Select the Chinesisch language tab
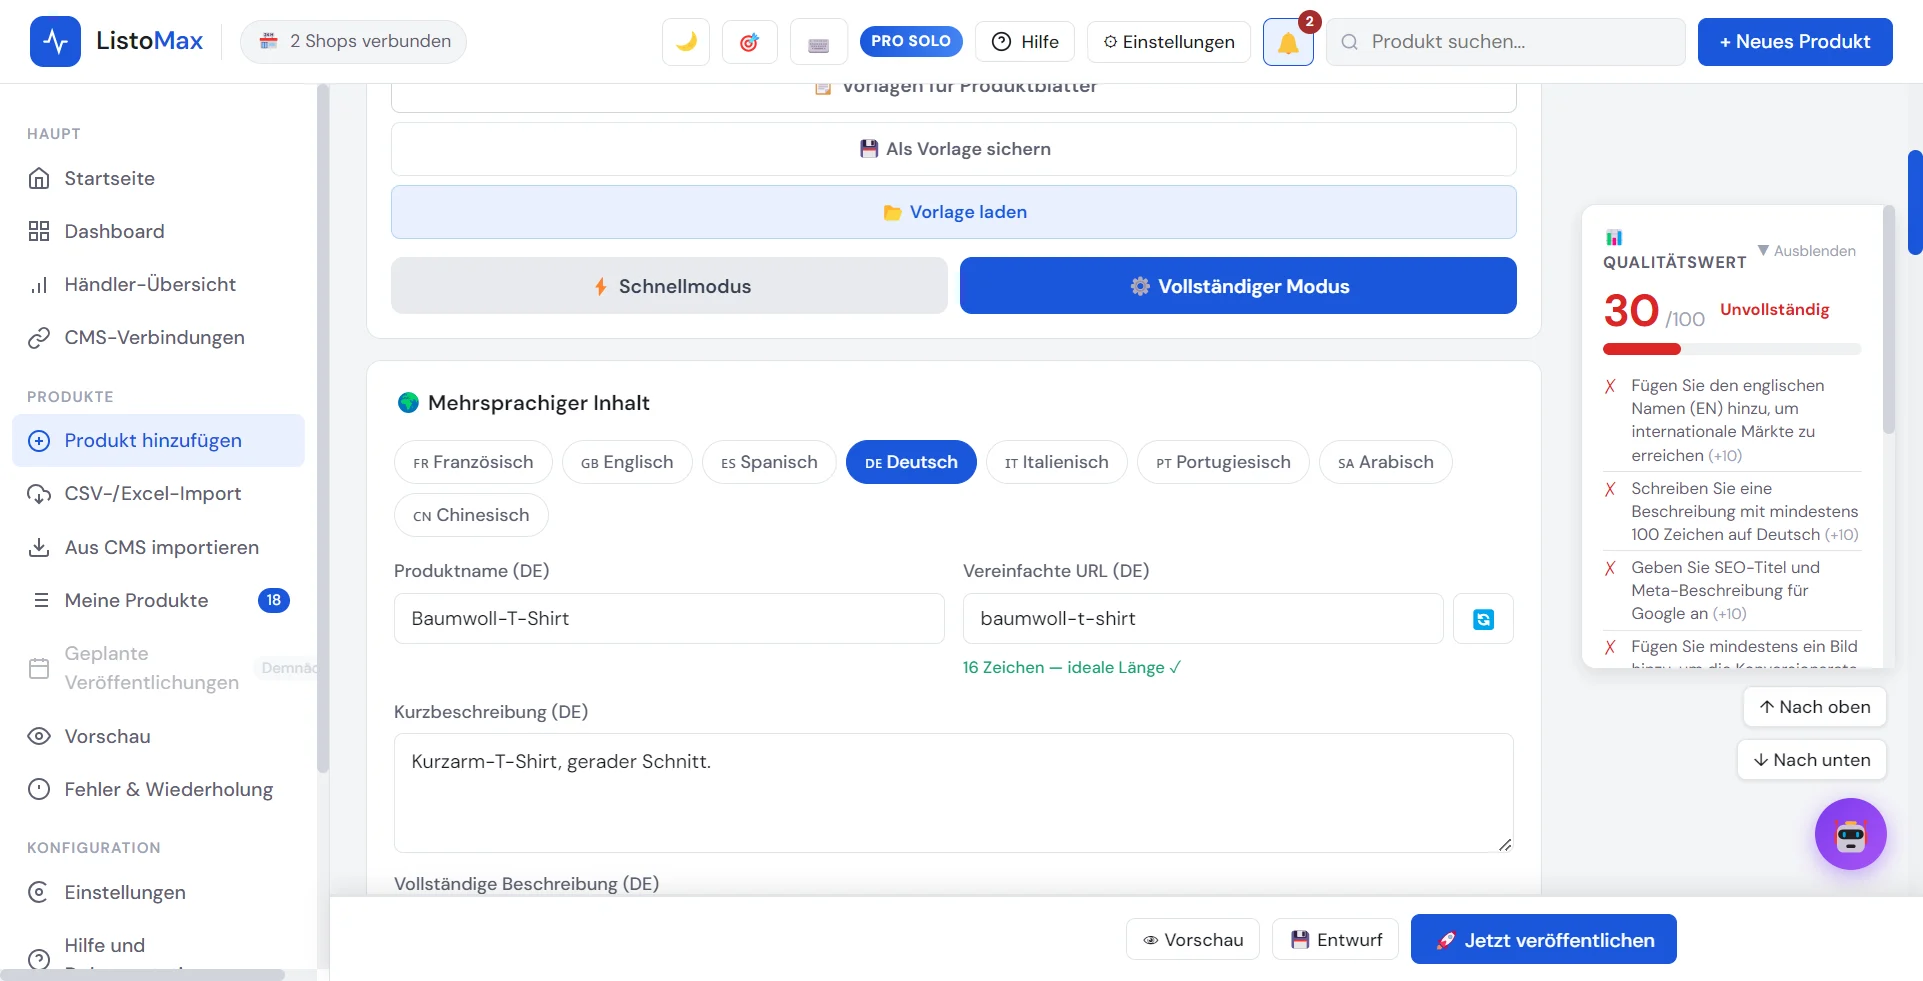 tap(471, 515)
